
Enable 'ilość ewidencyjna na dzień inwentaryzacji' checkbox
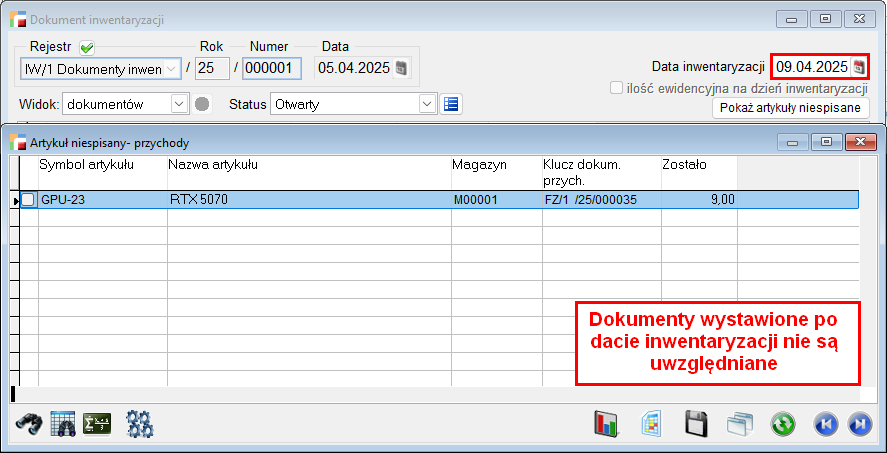pyautogui.click(x=618, y=88)
